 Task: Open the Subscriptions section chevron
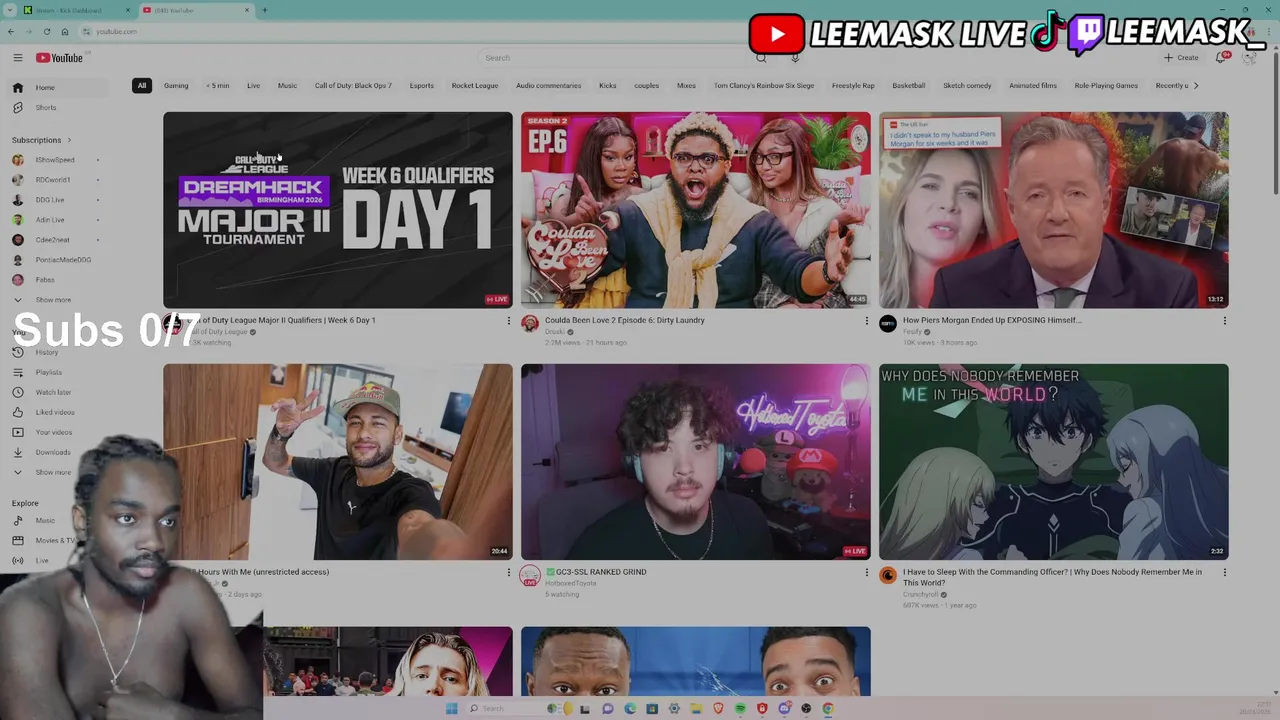[69, 140]
